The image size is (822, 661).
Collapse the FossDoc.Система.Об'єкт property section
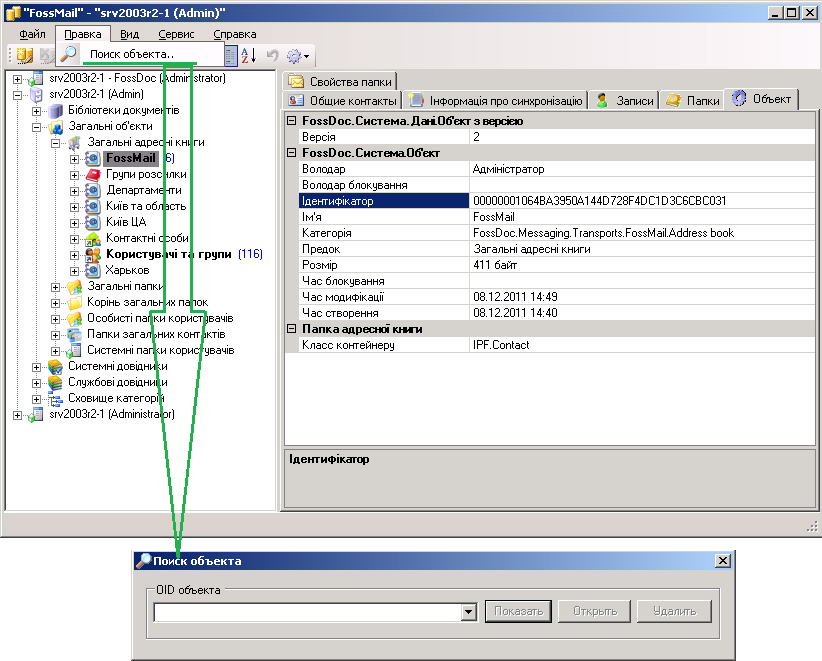point(293,153)
